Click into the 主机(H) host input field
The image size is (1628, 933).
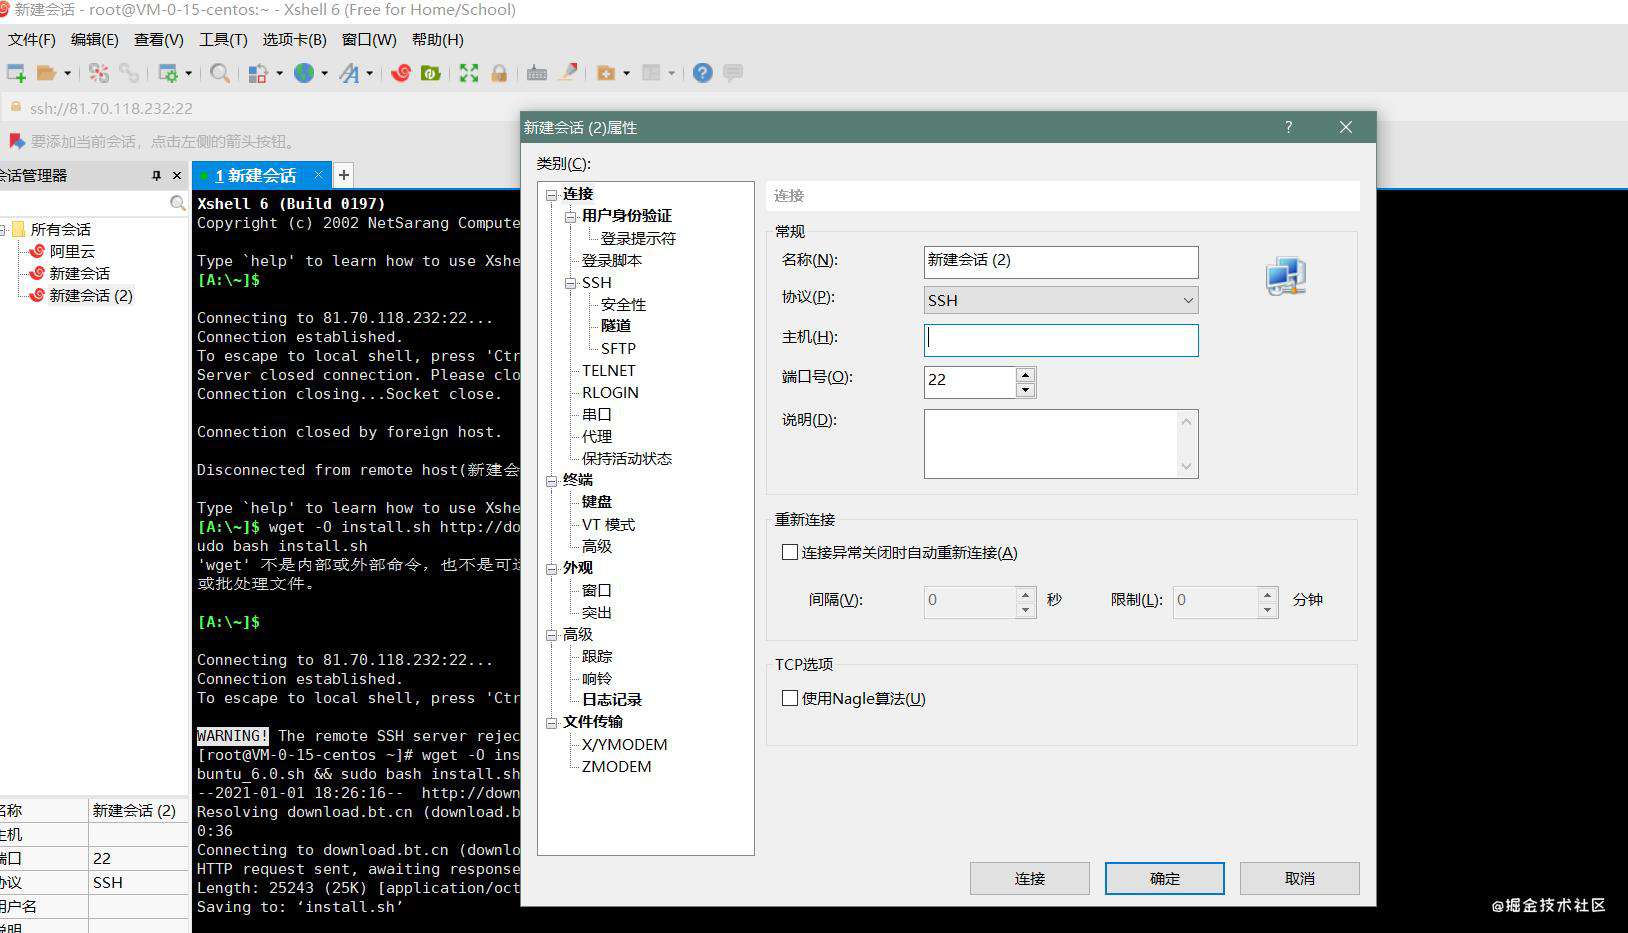tap(1061, 340)
